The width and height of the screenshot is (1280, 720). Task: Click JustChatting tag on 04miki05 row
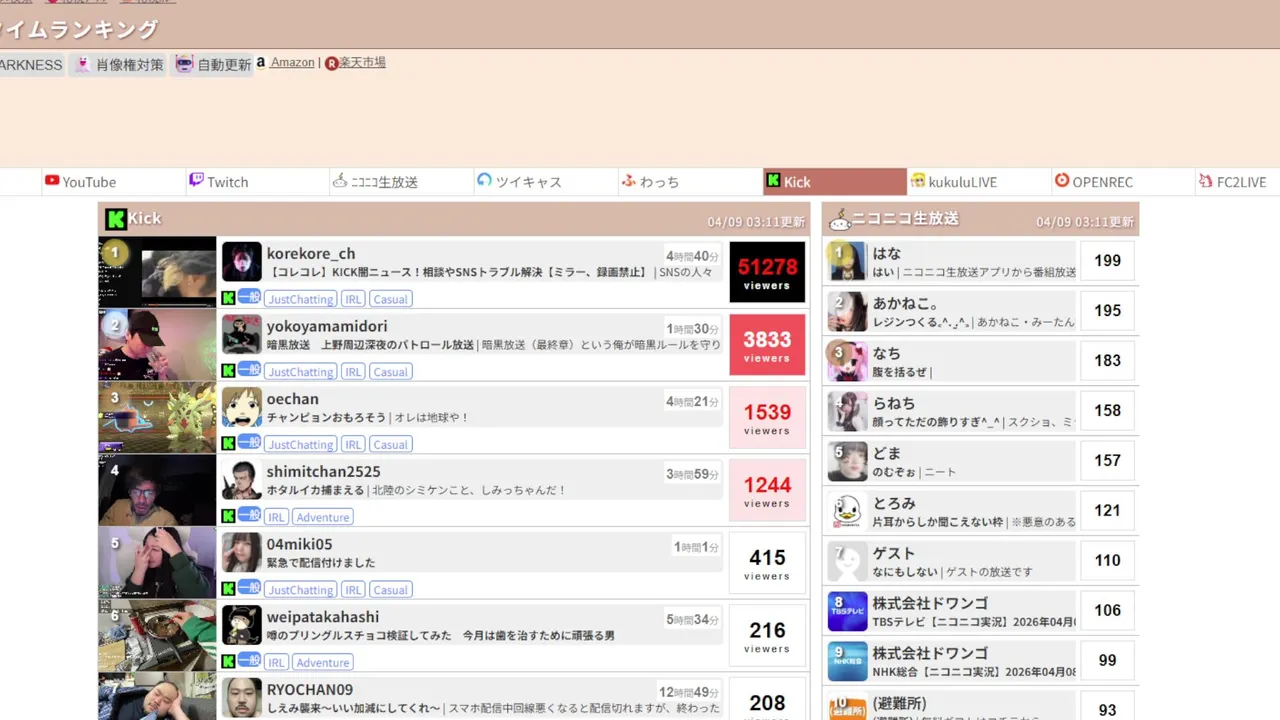[x=301, y=590]
